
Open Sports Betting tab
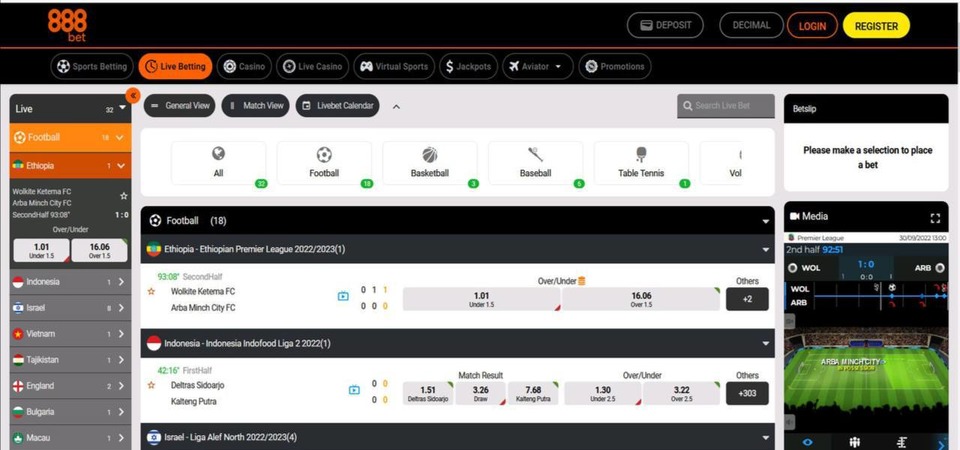[92, 66]
